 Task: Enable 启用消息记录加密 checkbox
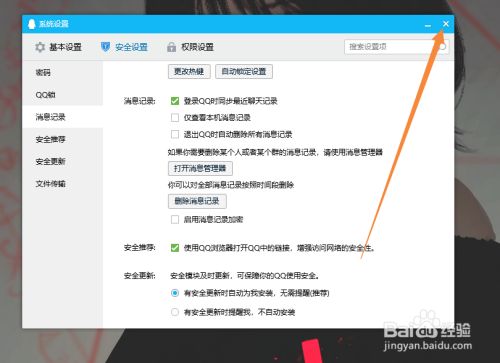(175, 219)
